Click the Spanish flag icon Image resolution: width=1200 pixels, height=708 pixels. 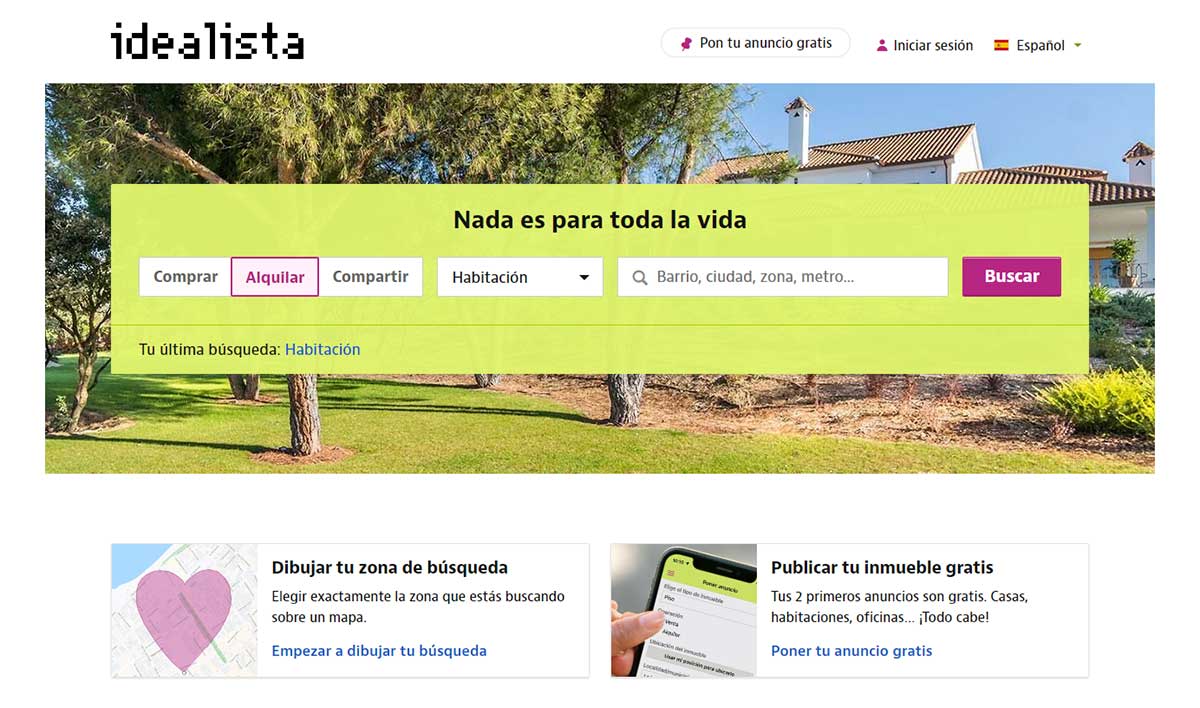(x=1001, y=45)
